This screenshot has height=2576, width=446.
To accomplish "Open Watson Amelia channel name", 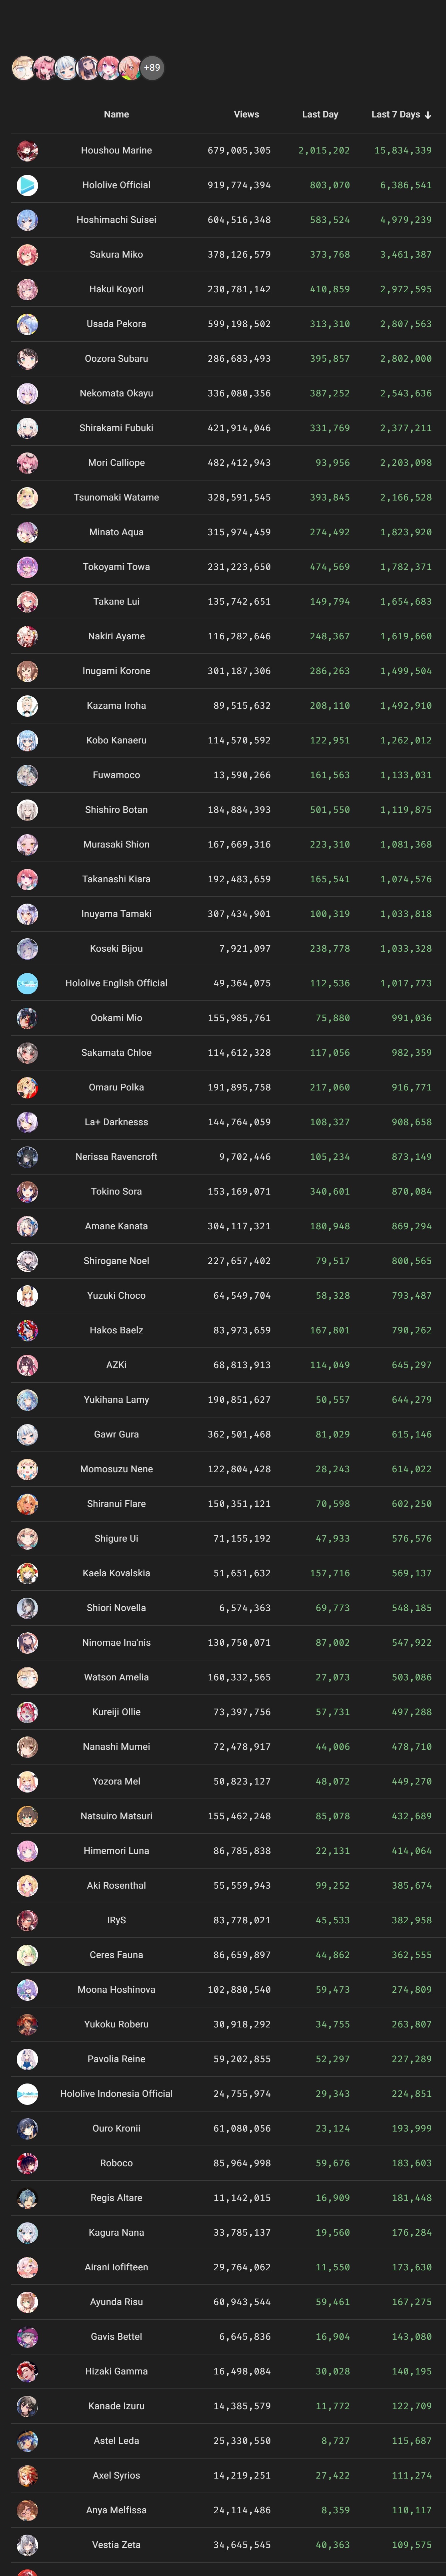I will tap(116, 1677).
